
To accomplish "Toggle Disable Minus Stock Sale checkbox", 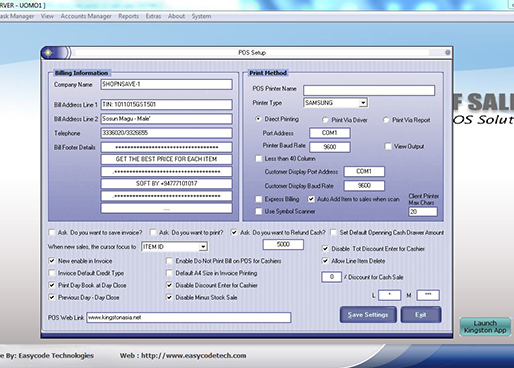I will pos(169,297).
